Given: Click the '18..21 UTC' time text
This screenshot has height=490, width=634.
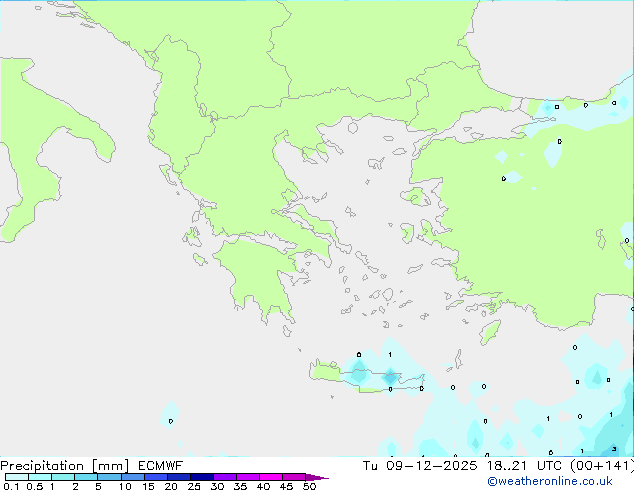Looking at the screenshot, I should 524,466.
